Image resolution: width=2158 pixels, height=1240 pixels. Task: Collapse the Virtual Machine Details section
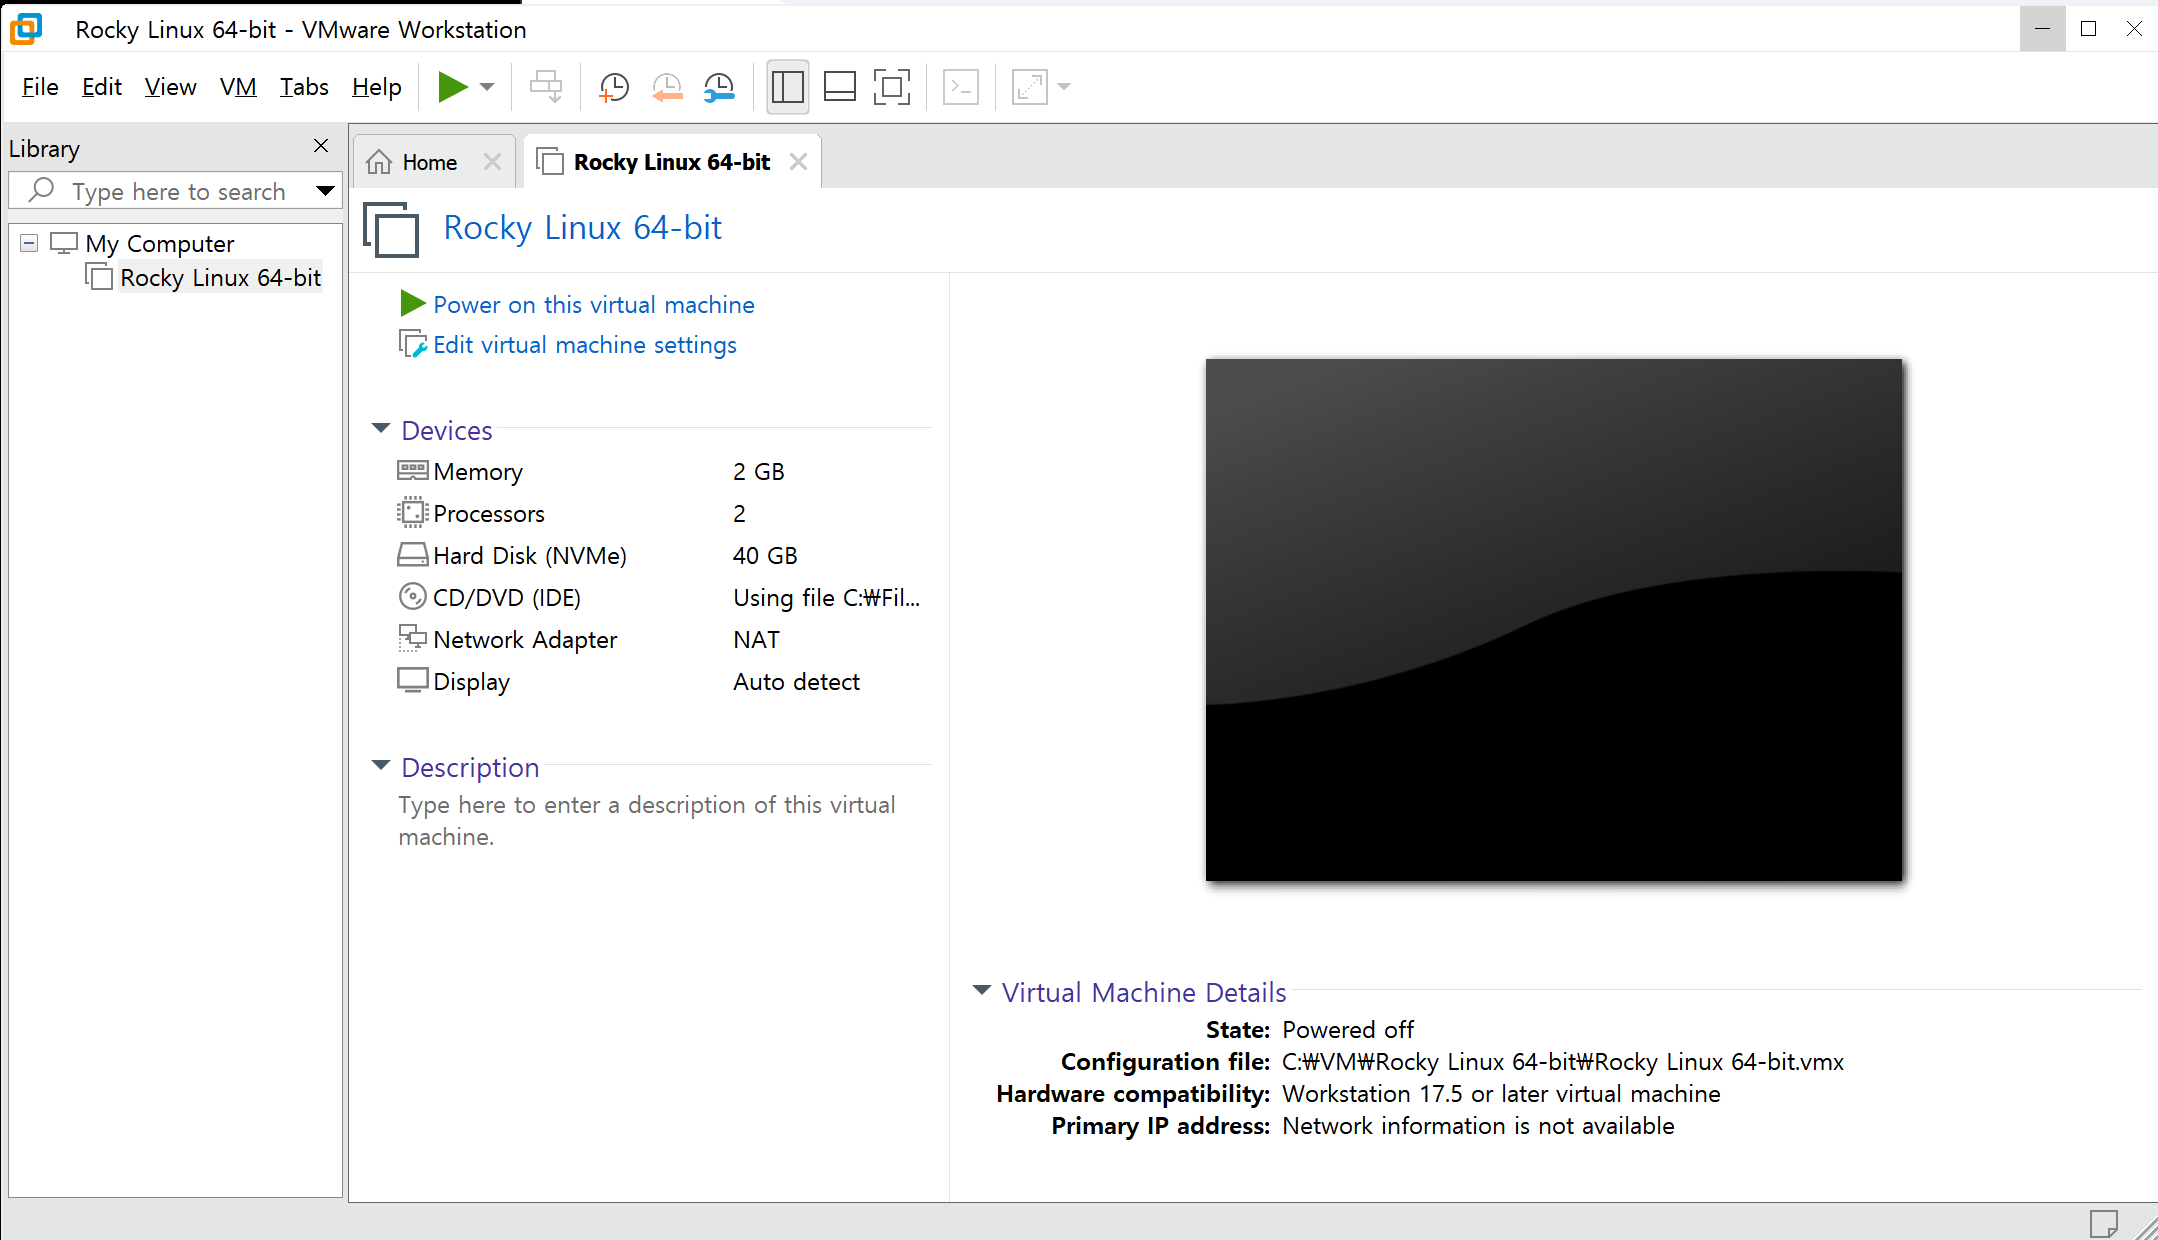tap(981, 991)
